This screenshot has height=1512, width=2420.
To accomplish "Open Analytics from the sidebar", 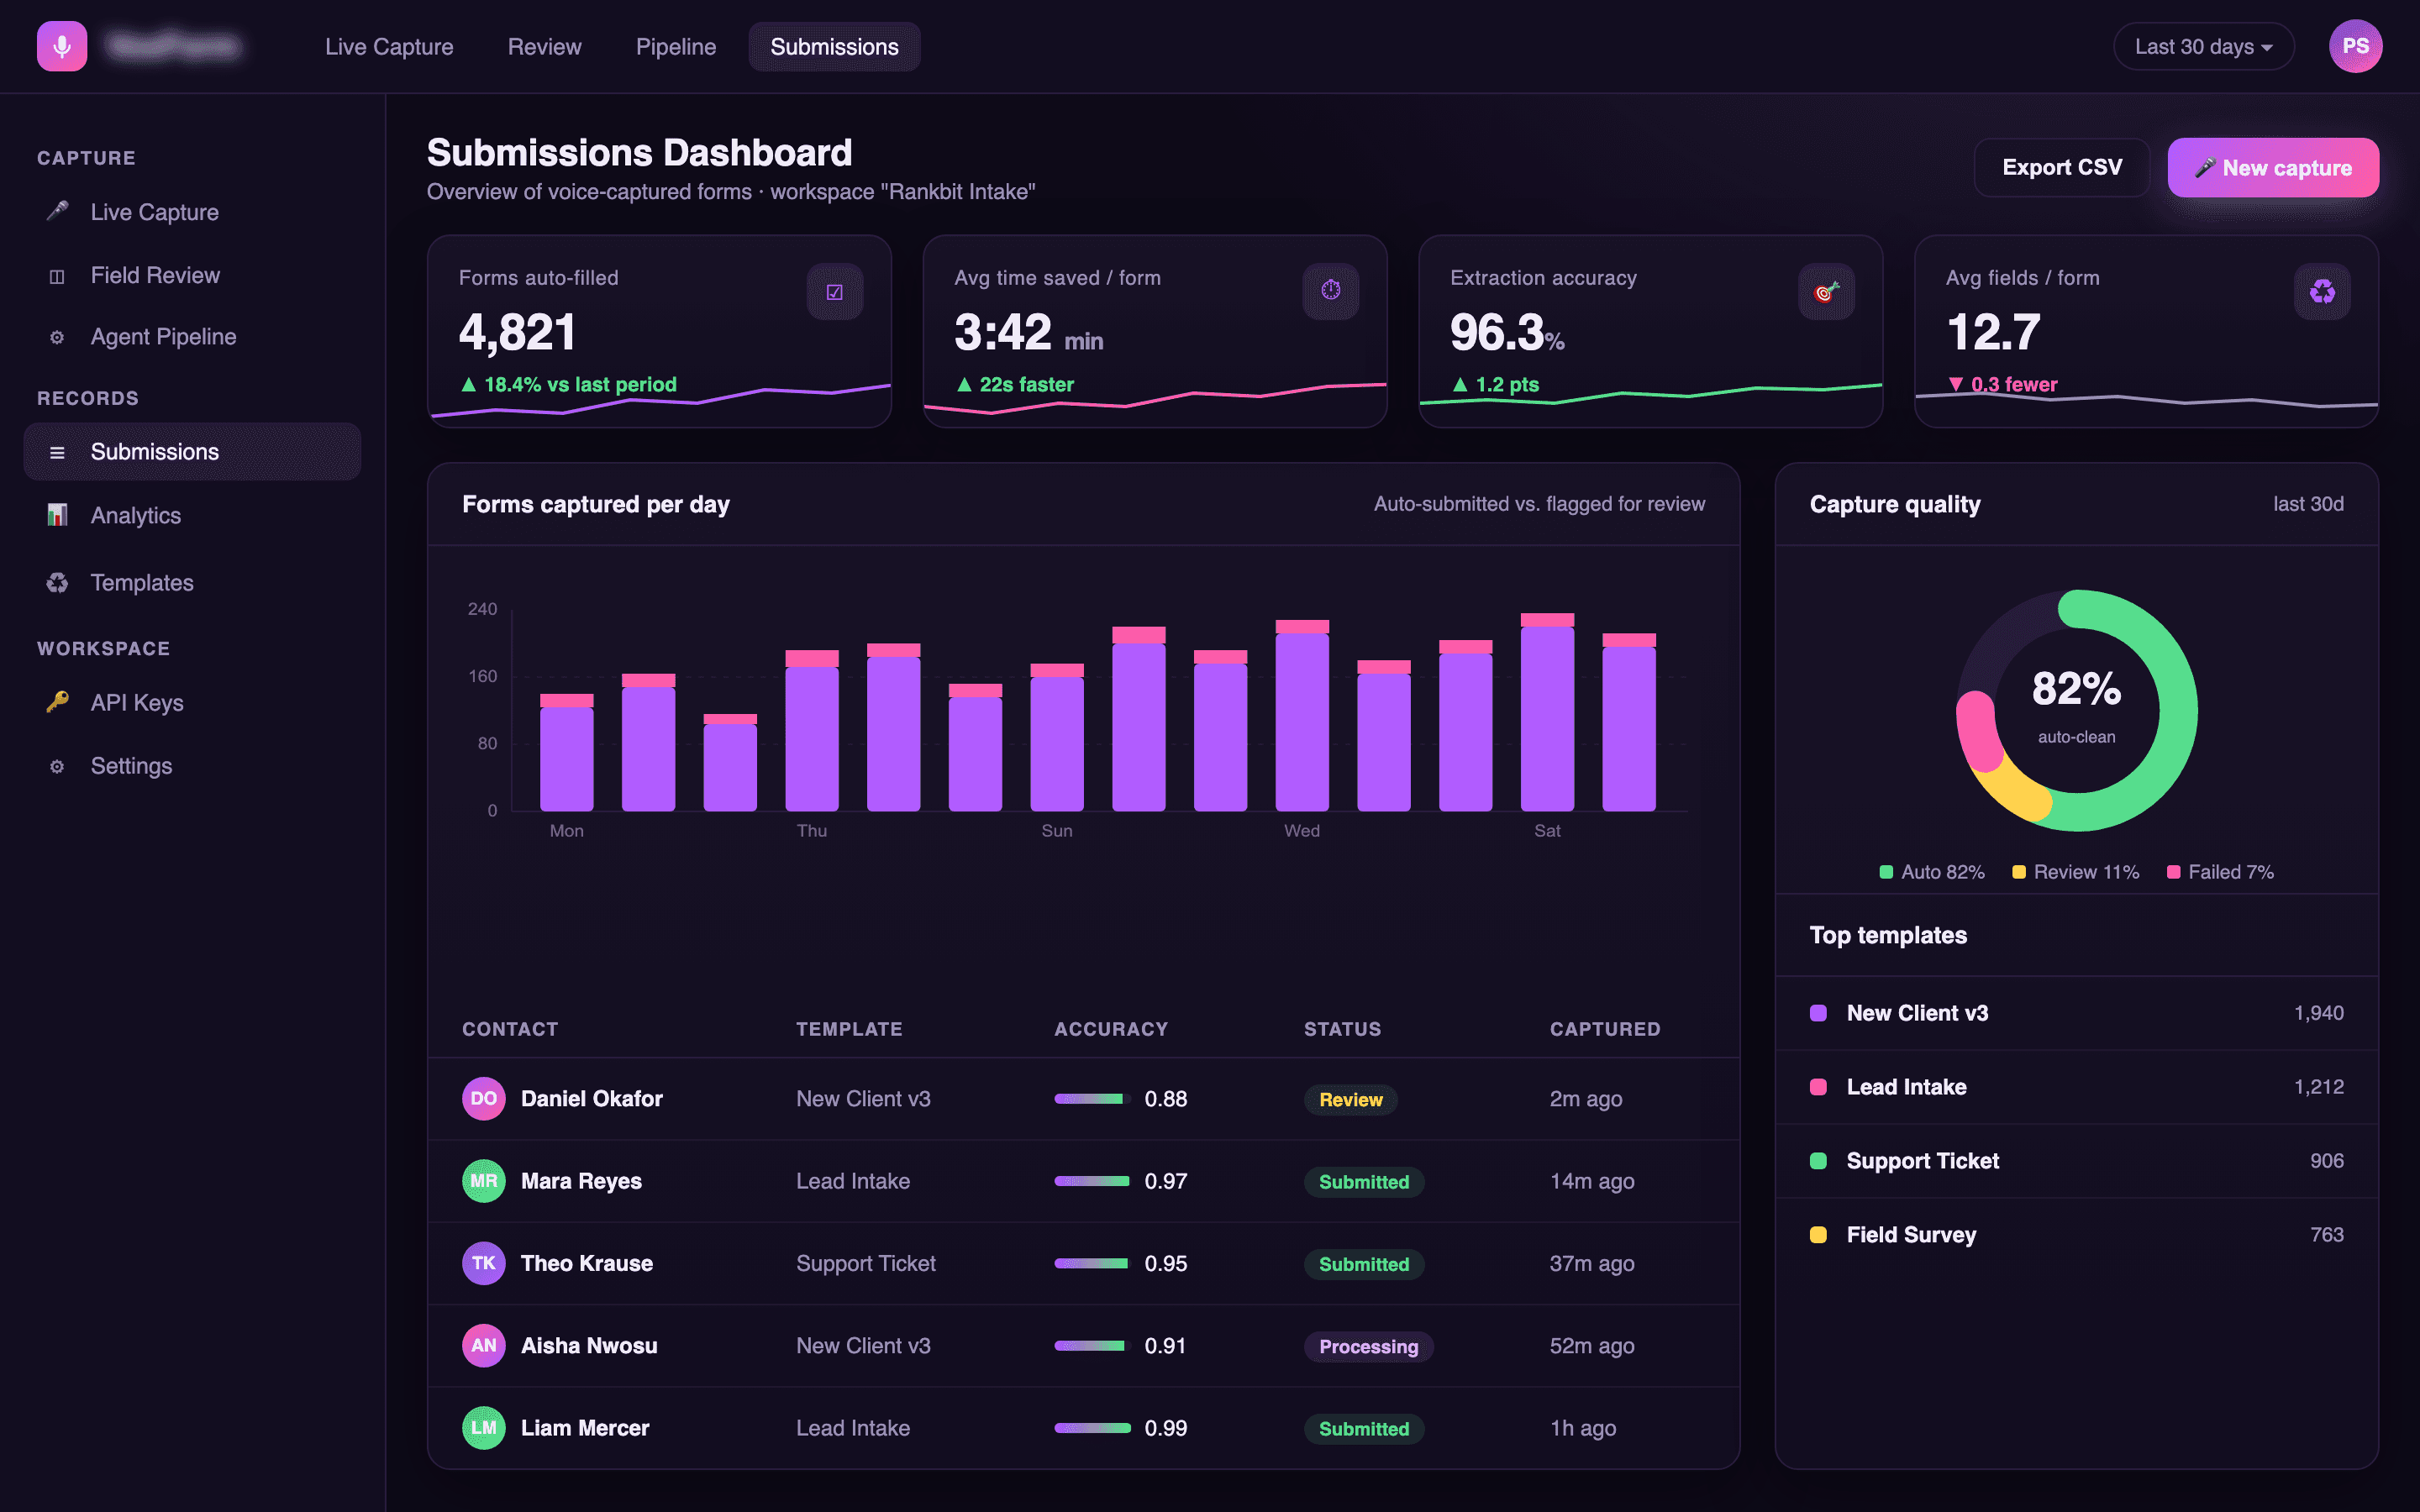I will [192, 515].
